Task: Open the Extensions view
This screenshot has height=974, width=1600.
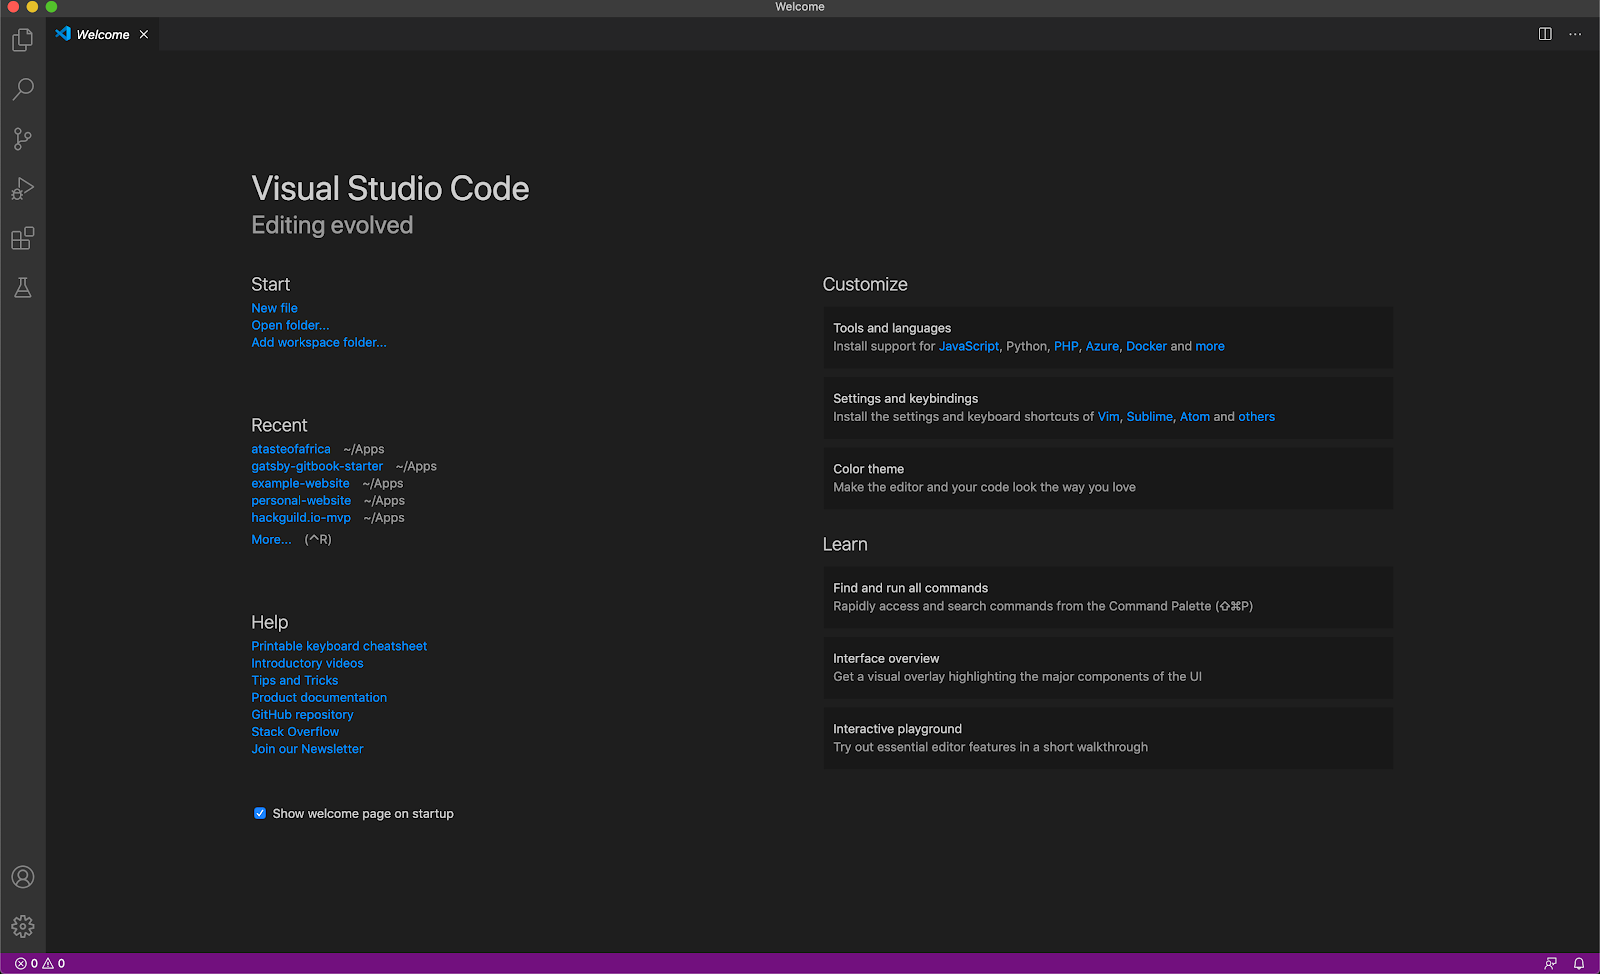Action: click(23, 239)
